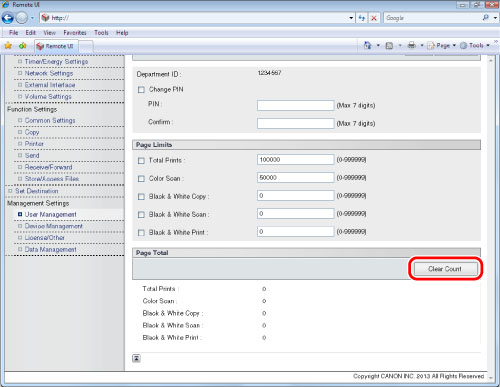
Task: Open Volume Settings link
Action: pyautogui.click(x=48, y=97)
